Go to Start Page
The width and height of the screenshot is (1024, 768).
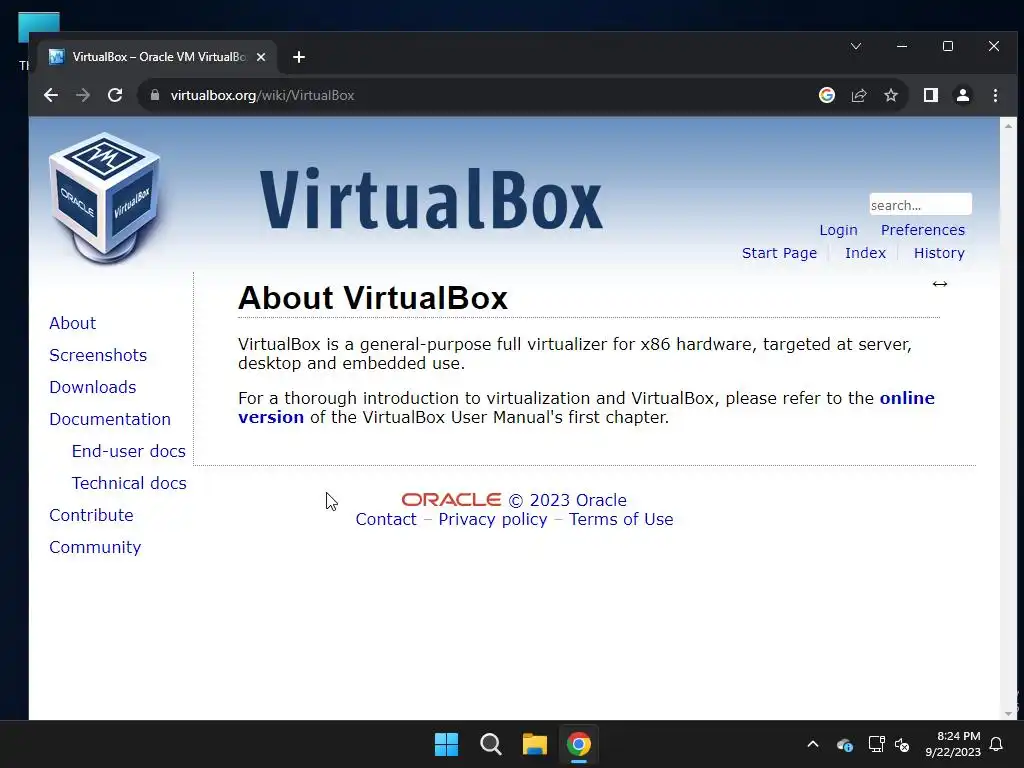tap(779, 253)
